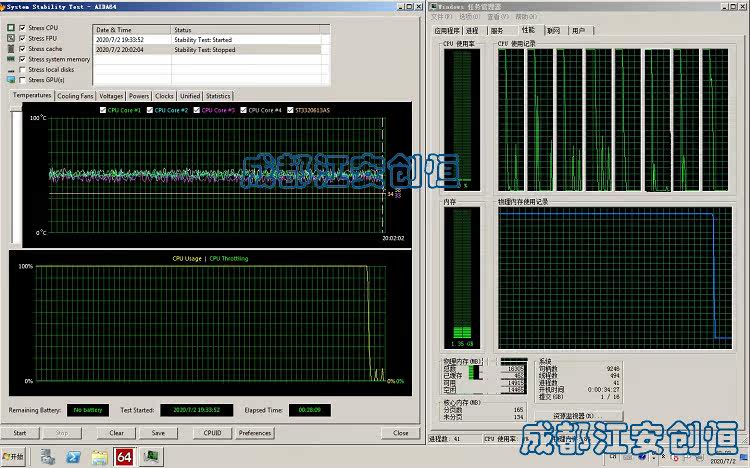The width and height of the screenshot is (750, 468).
Task: Hide CPU Core #3 temperature line
Action: [x=197, y=110]
